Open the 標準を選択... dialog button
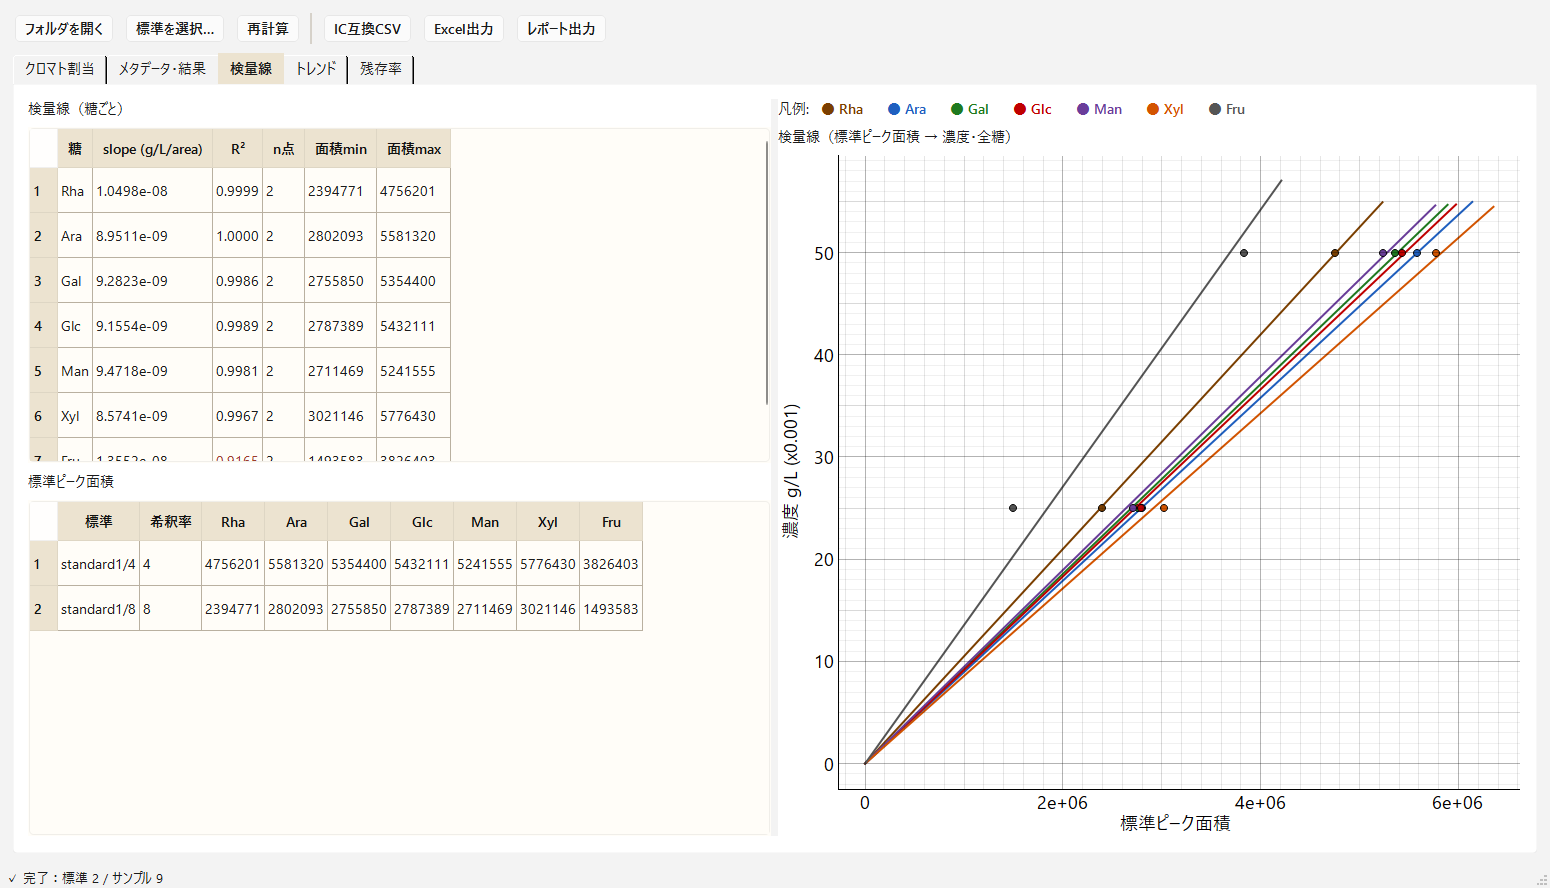Viewport: 1550px width, 888px height. click(x=175, y=29)
